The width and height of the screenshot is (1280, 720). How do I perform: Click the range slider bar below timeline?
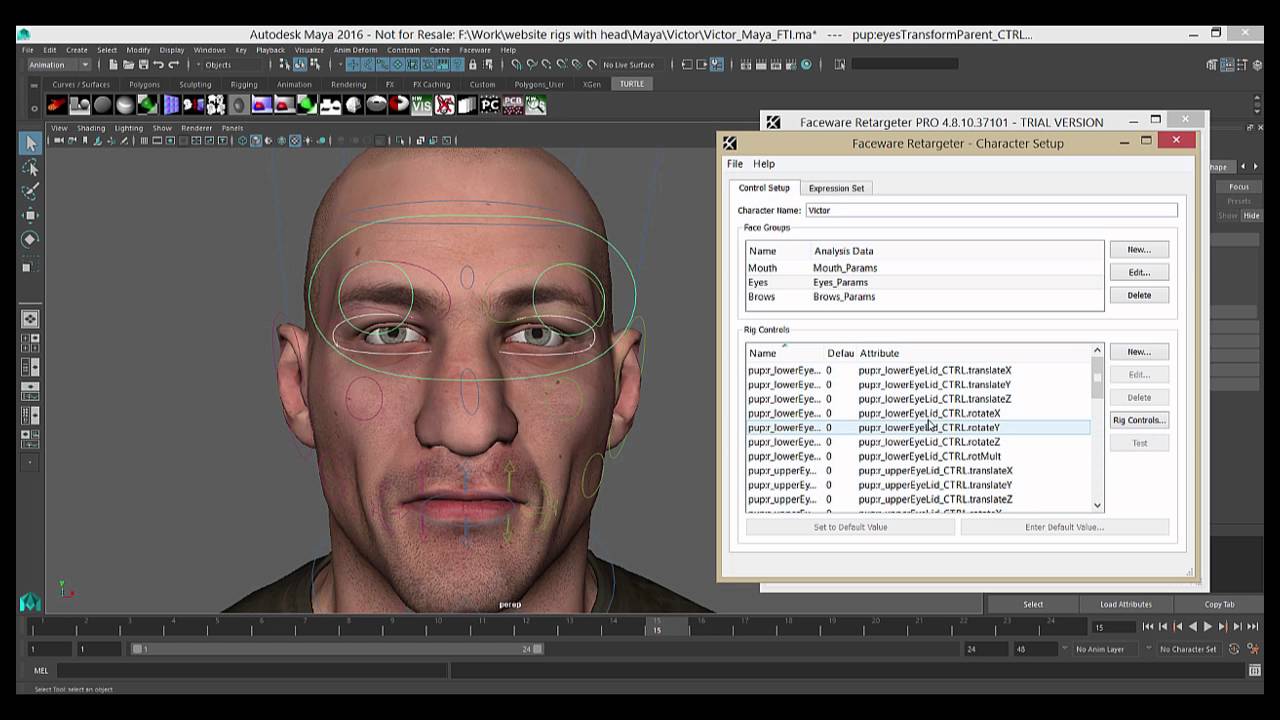[337, 649]
